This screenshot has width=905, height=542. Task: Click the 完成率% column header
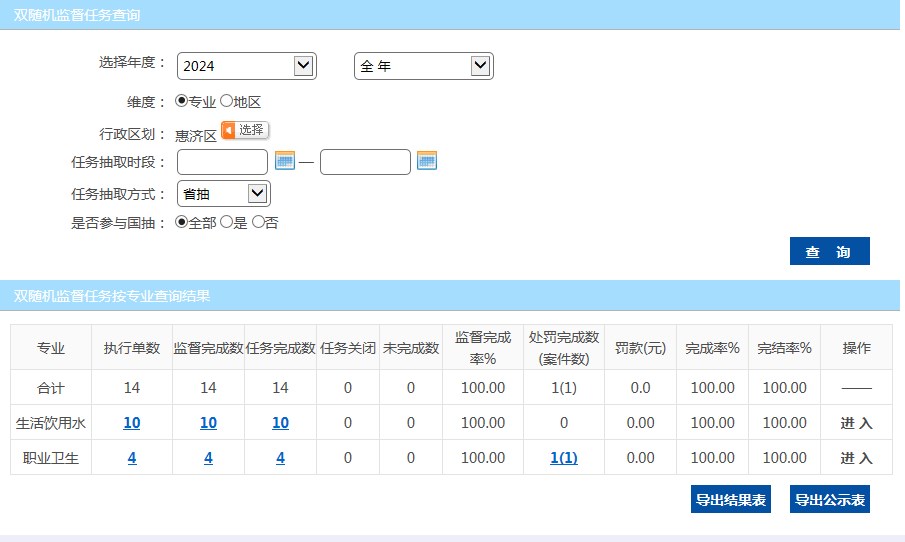(x=712, y=348)
